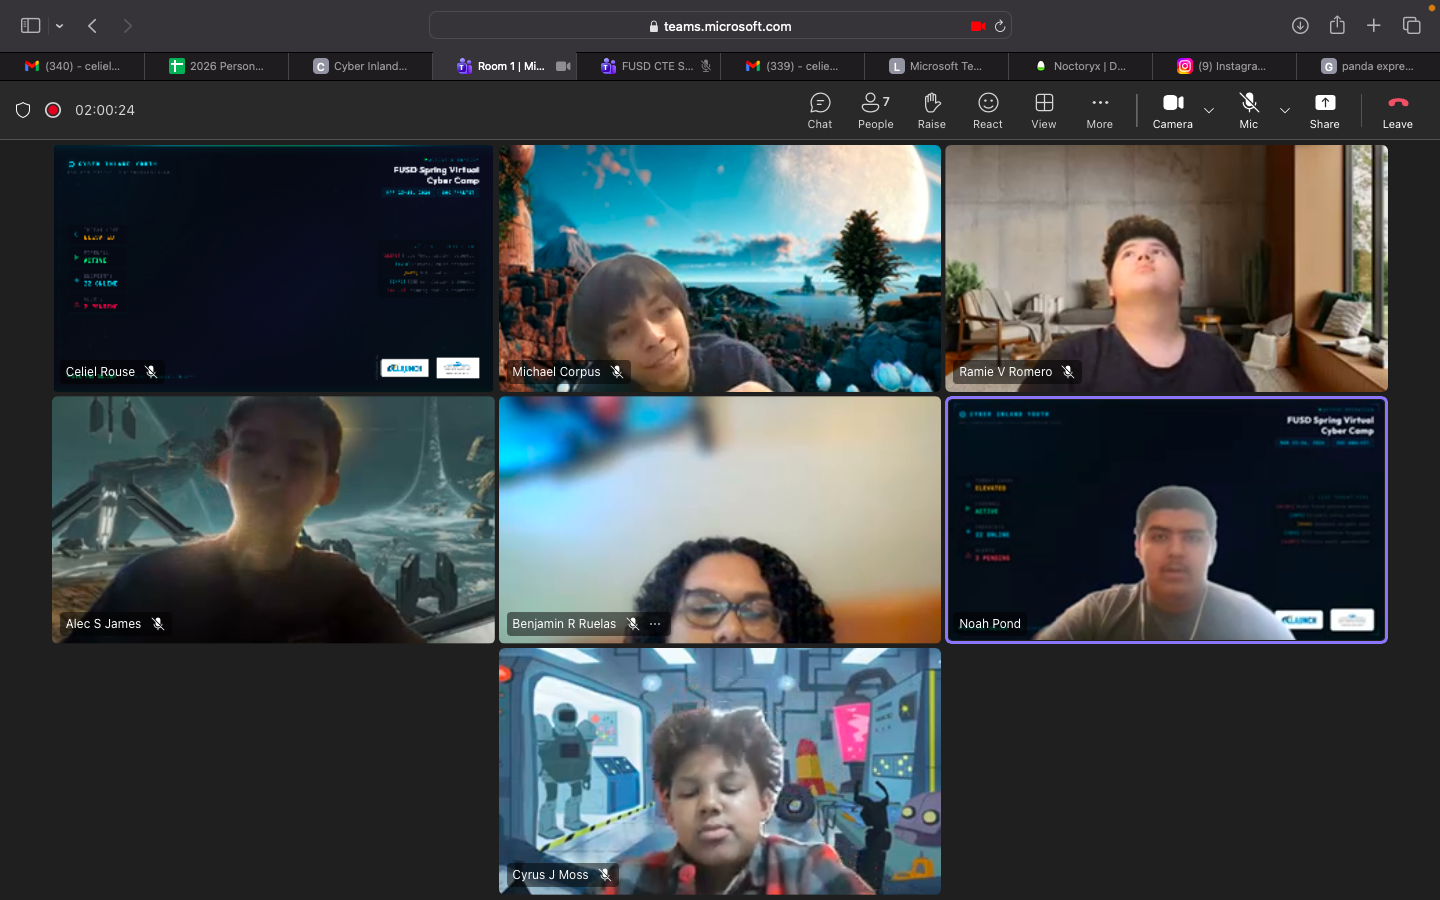The image size is (1440, 900).
Task: Share your screen with Share icon
Action: click(x=1324, y=110)
